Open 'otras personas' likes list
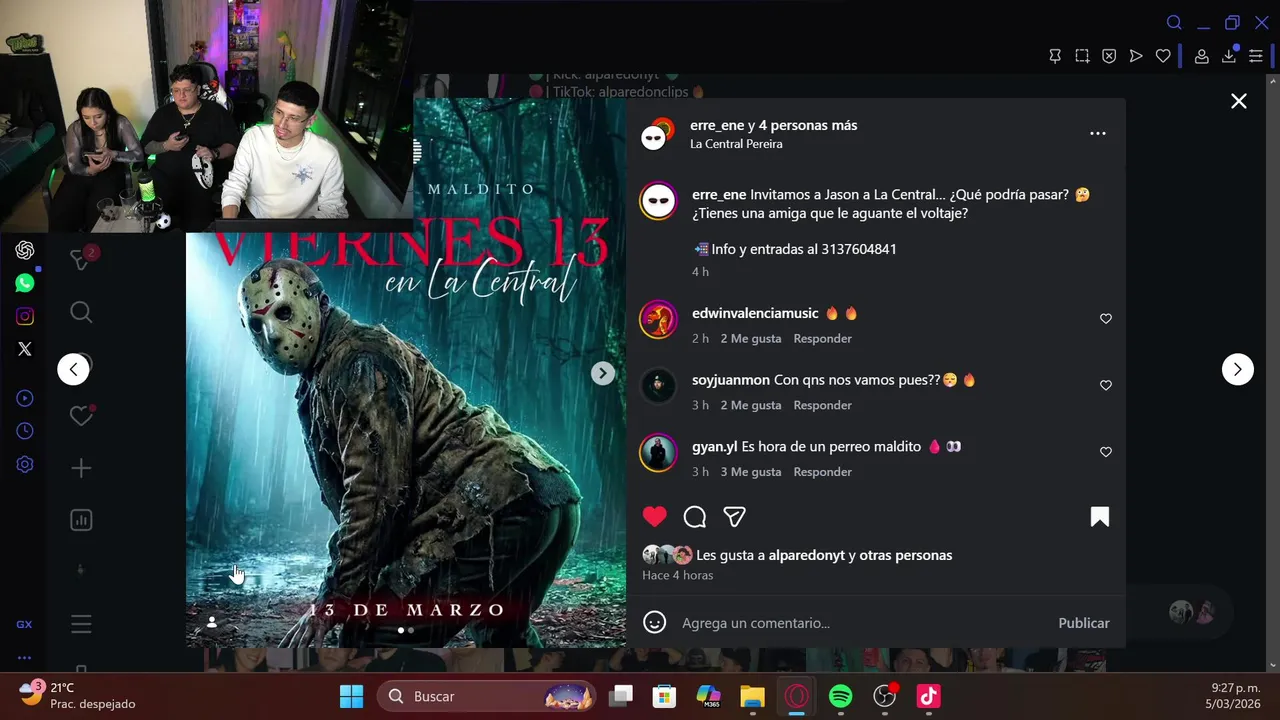 click(x=906, y=555)
